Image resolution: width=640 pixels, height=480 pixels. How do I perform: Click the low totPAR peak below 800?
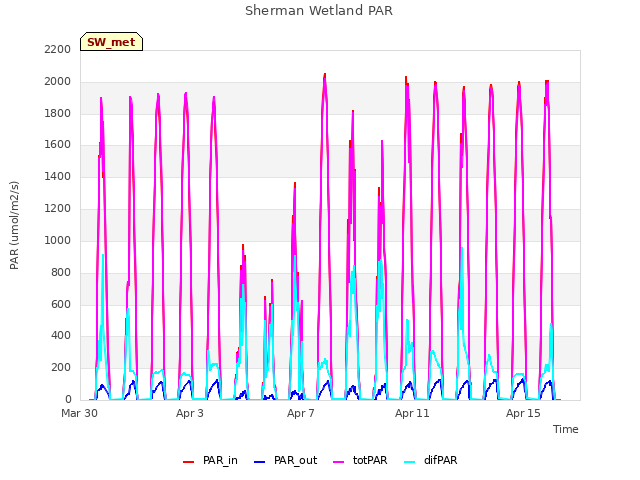point(272,282)
